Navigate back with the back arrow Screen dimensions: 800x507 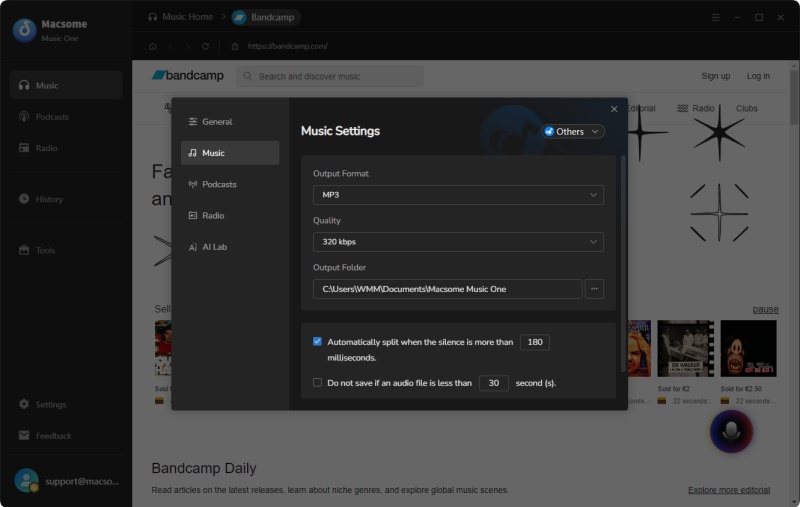point(170,46)
